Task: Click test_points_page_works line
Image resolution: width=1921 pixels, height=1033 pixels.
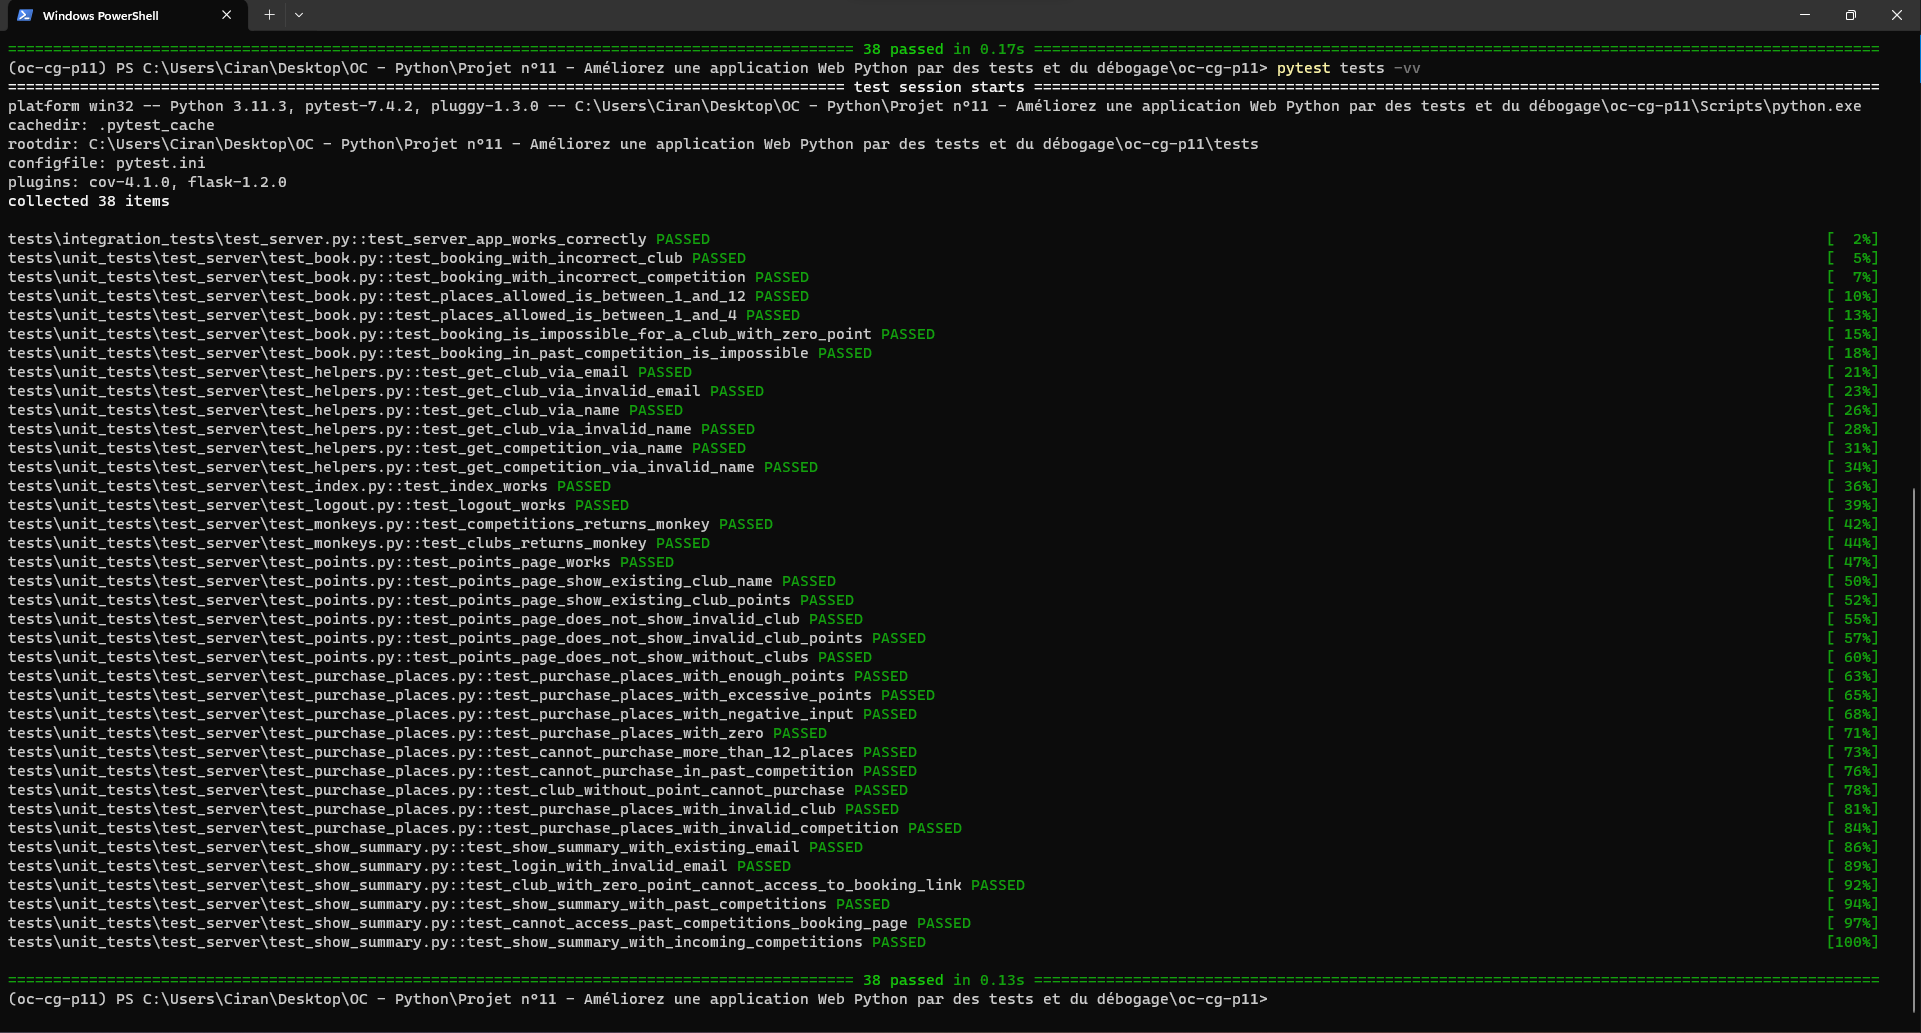Action: coord(341,562)
